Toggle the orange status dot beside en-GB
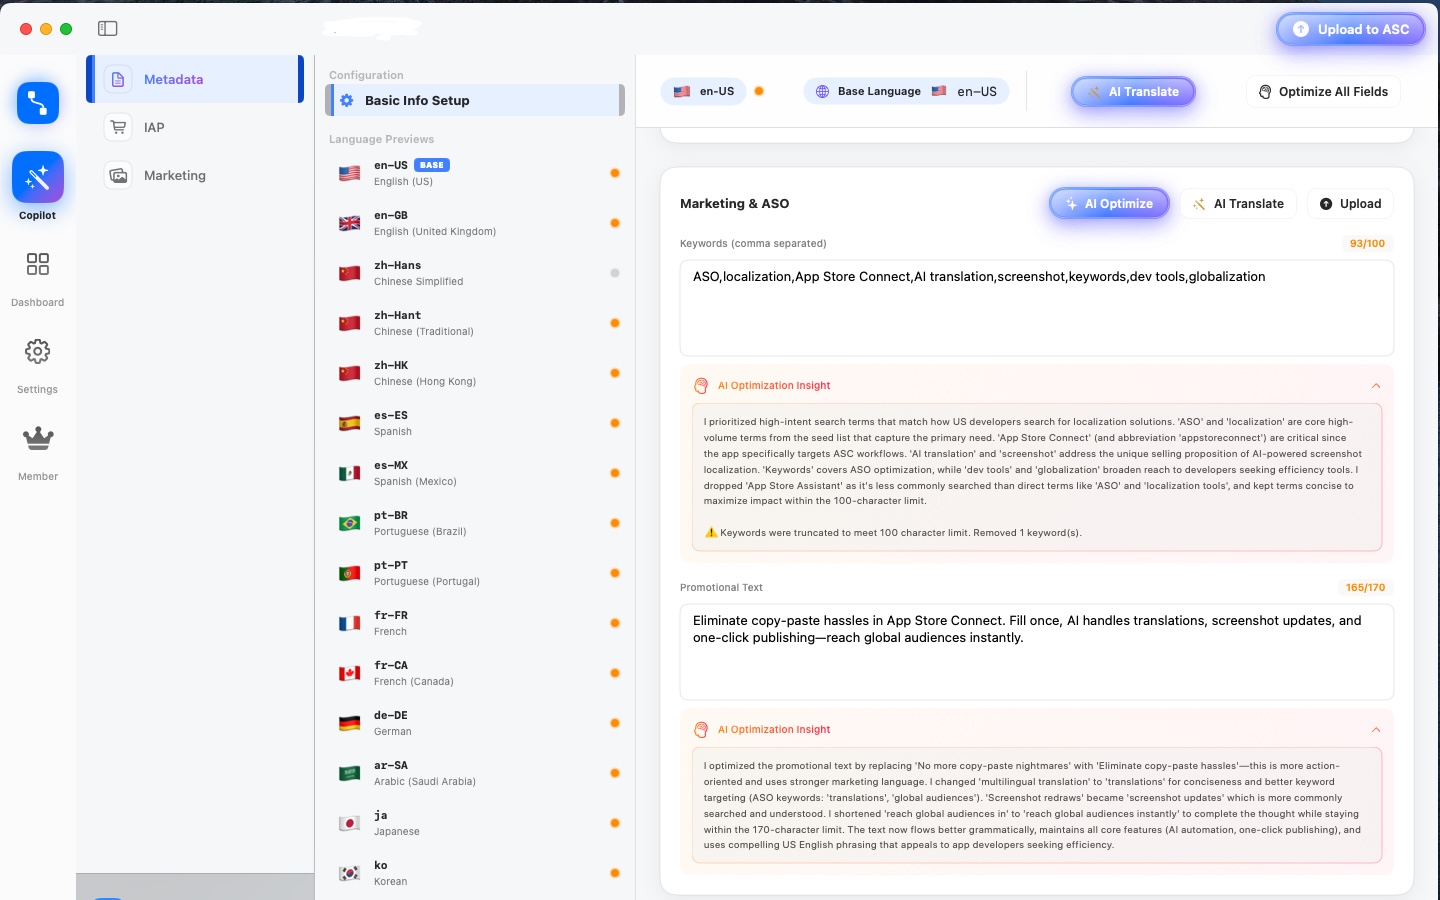Image resolution: width=1440 pixels, height=900 pixels. tap(613, 223)
